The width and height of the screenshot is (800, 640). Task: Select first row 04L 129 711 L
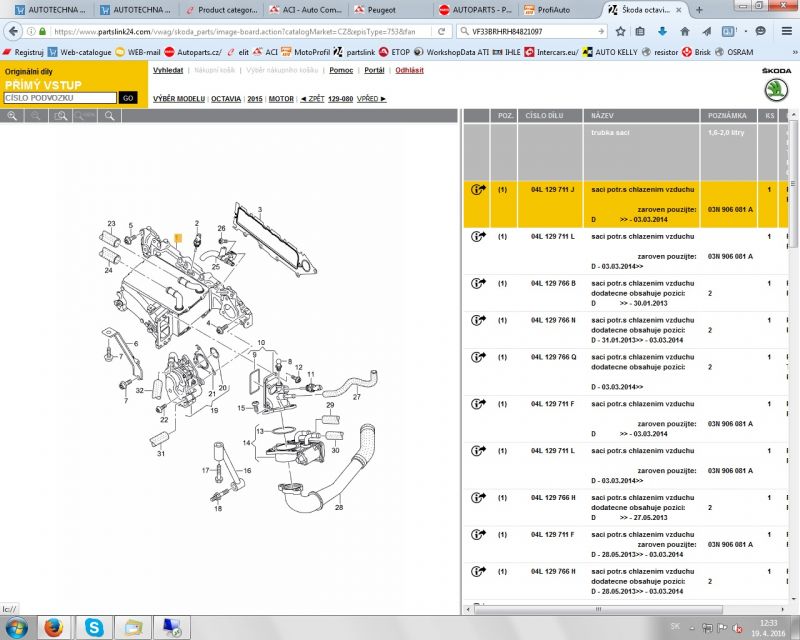[x=626, y=251]
